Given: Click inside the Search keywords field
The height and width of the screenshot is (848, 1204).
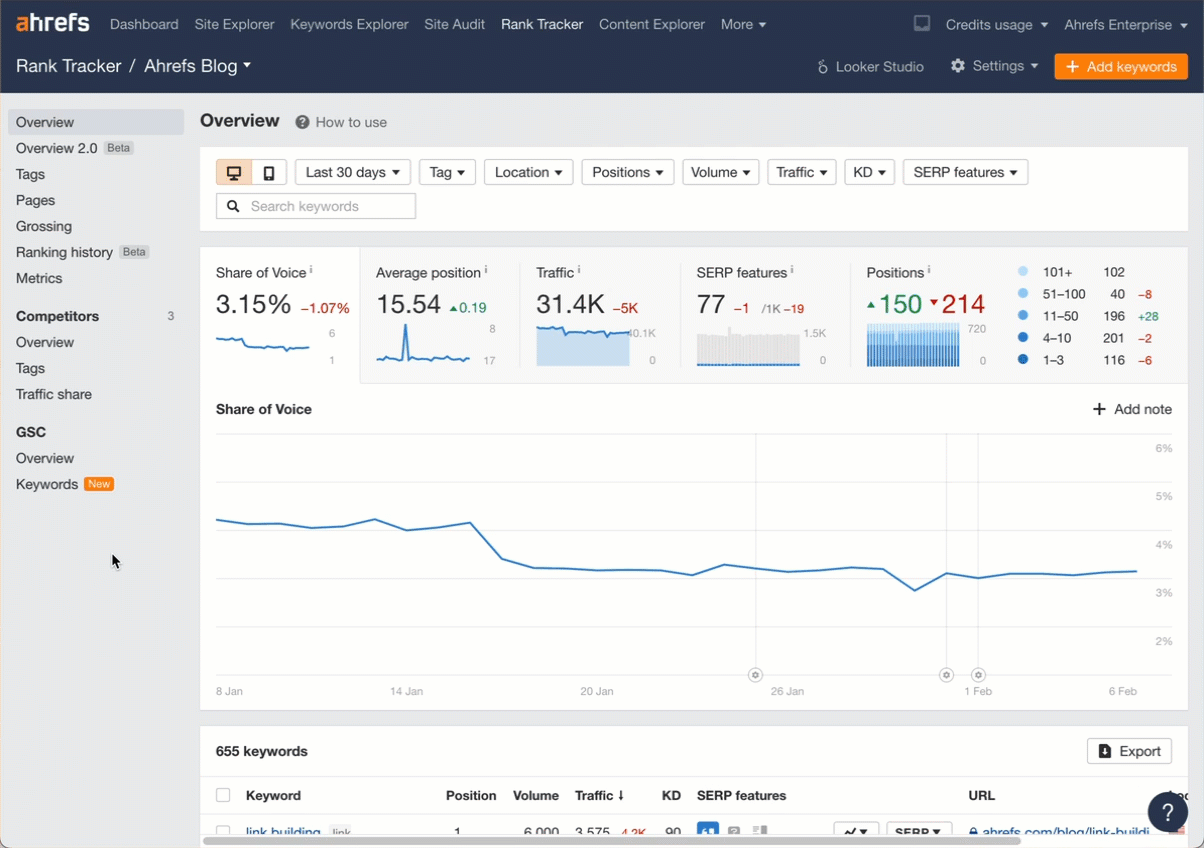Looking at the screenshot, I should 315,205.
